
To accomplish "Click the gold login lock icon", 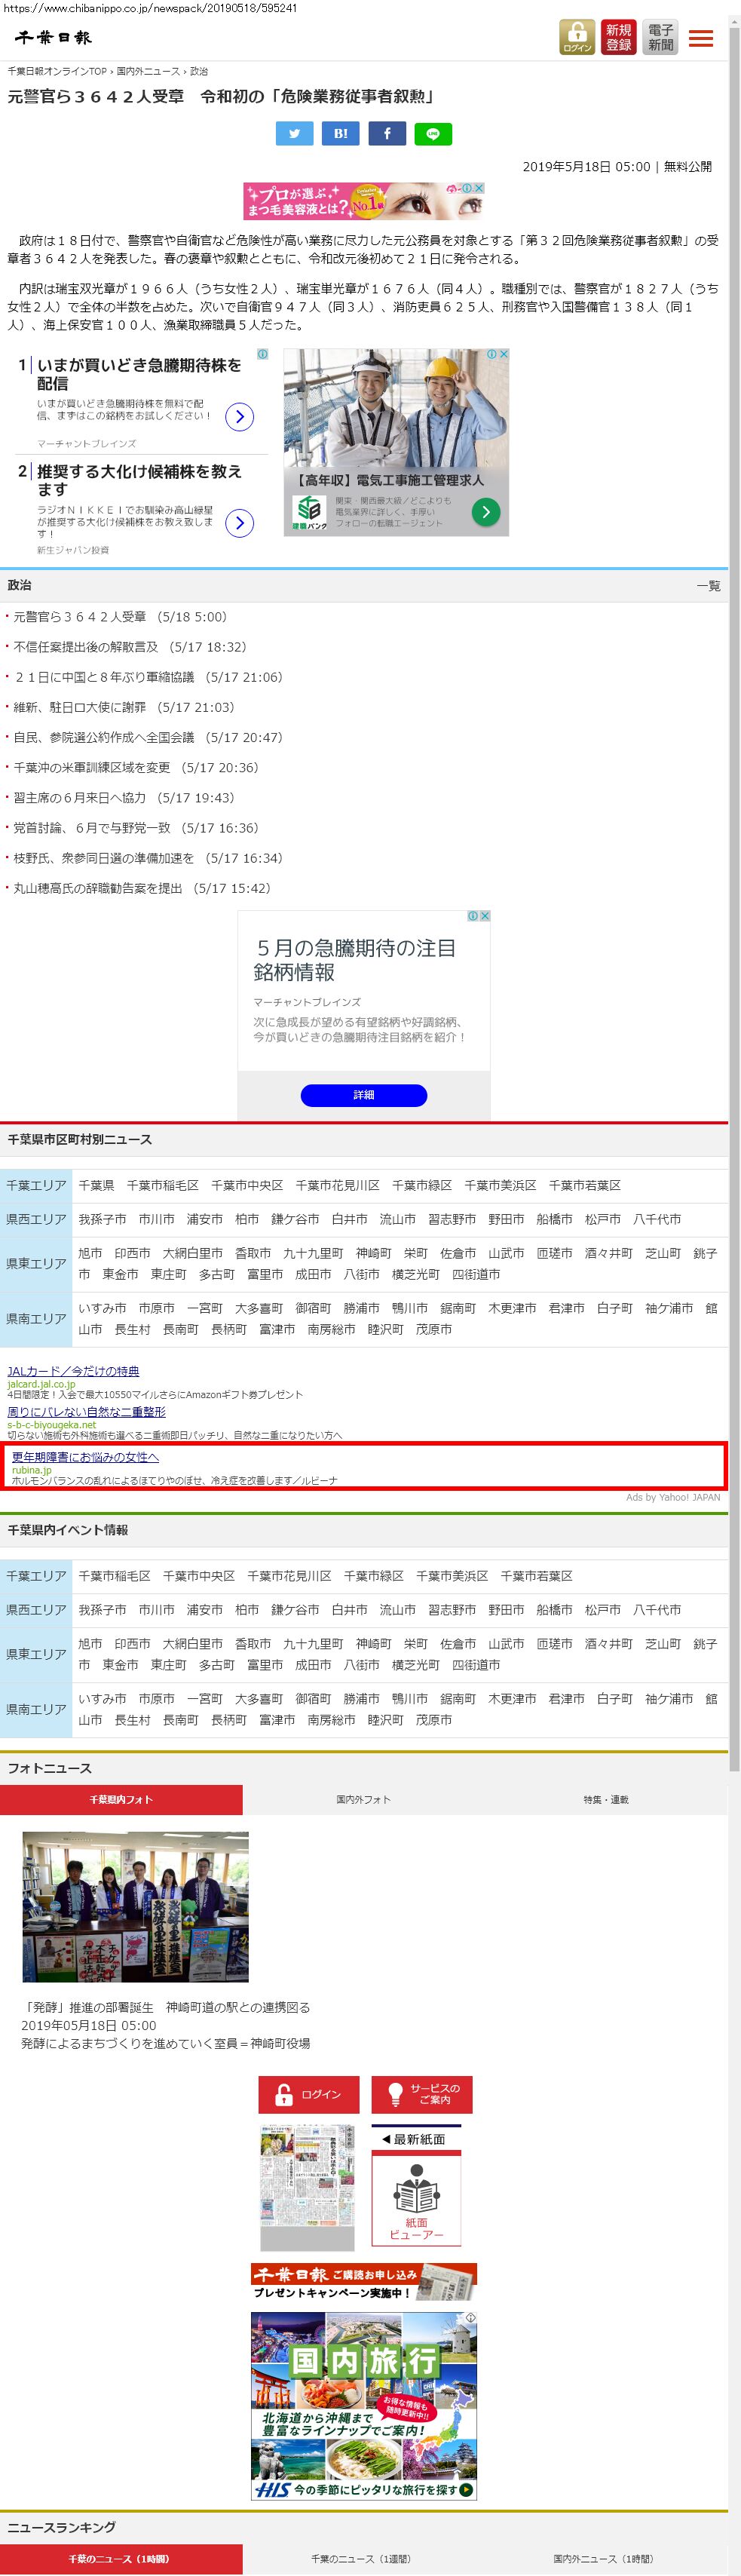I will 576,37.
